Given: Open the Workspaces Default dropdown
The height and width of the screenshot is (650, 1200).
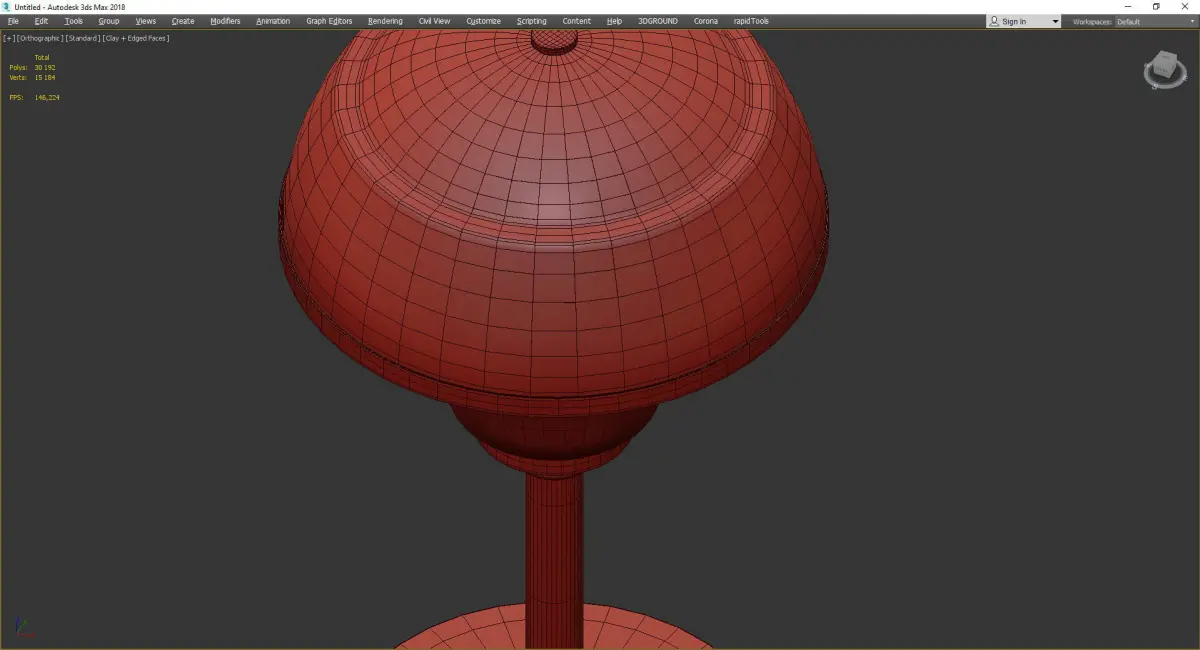Looking at the screenshot, I should 1155,21.
